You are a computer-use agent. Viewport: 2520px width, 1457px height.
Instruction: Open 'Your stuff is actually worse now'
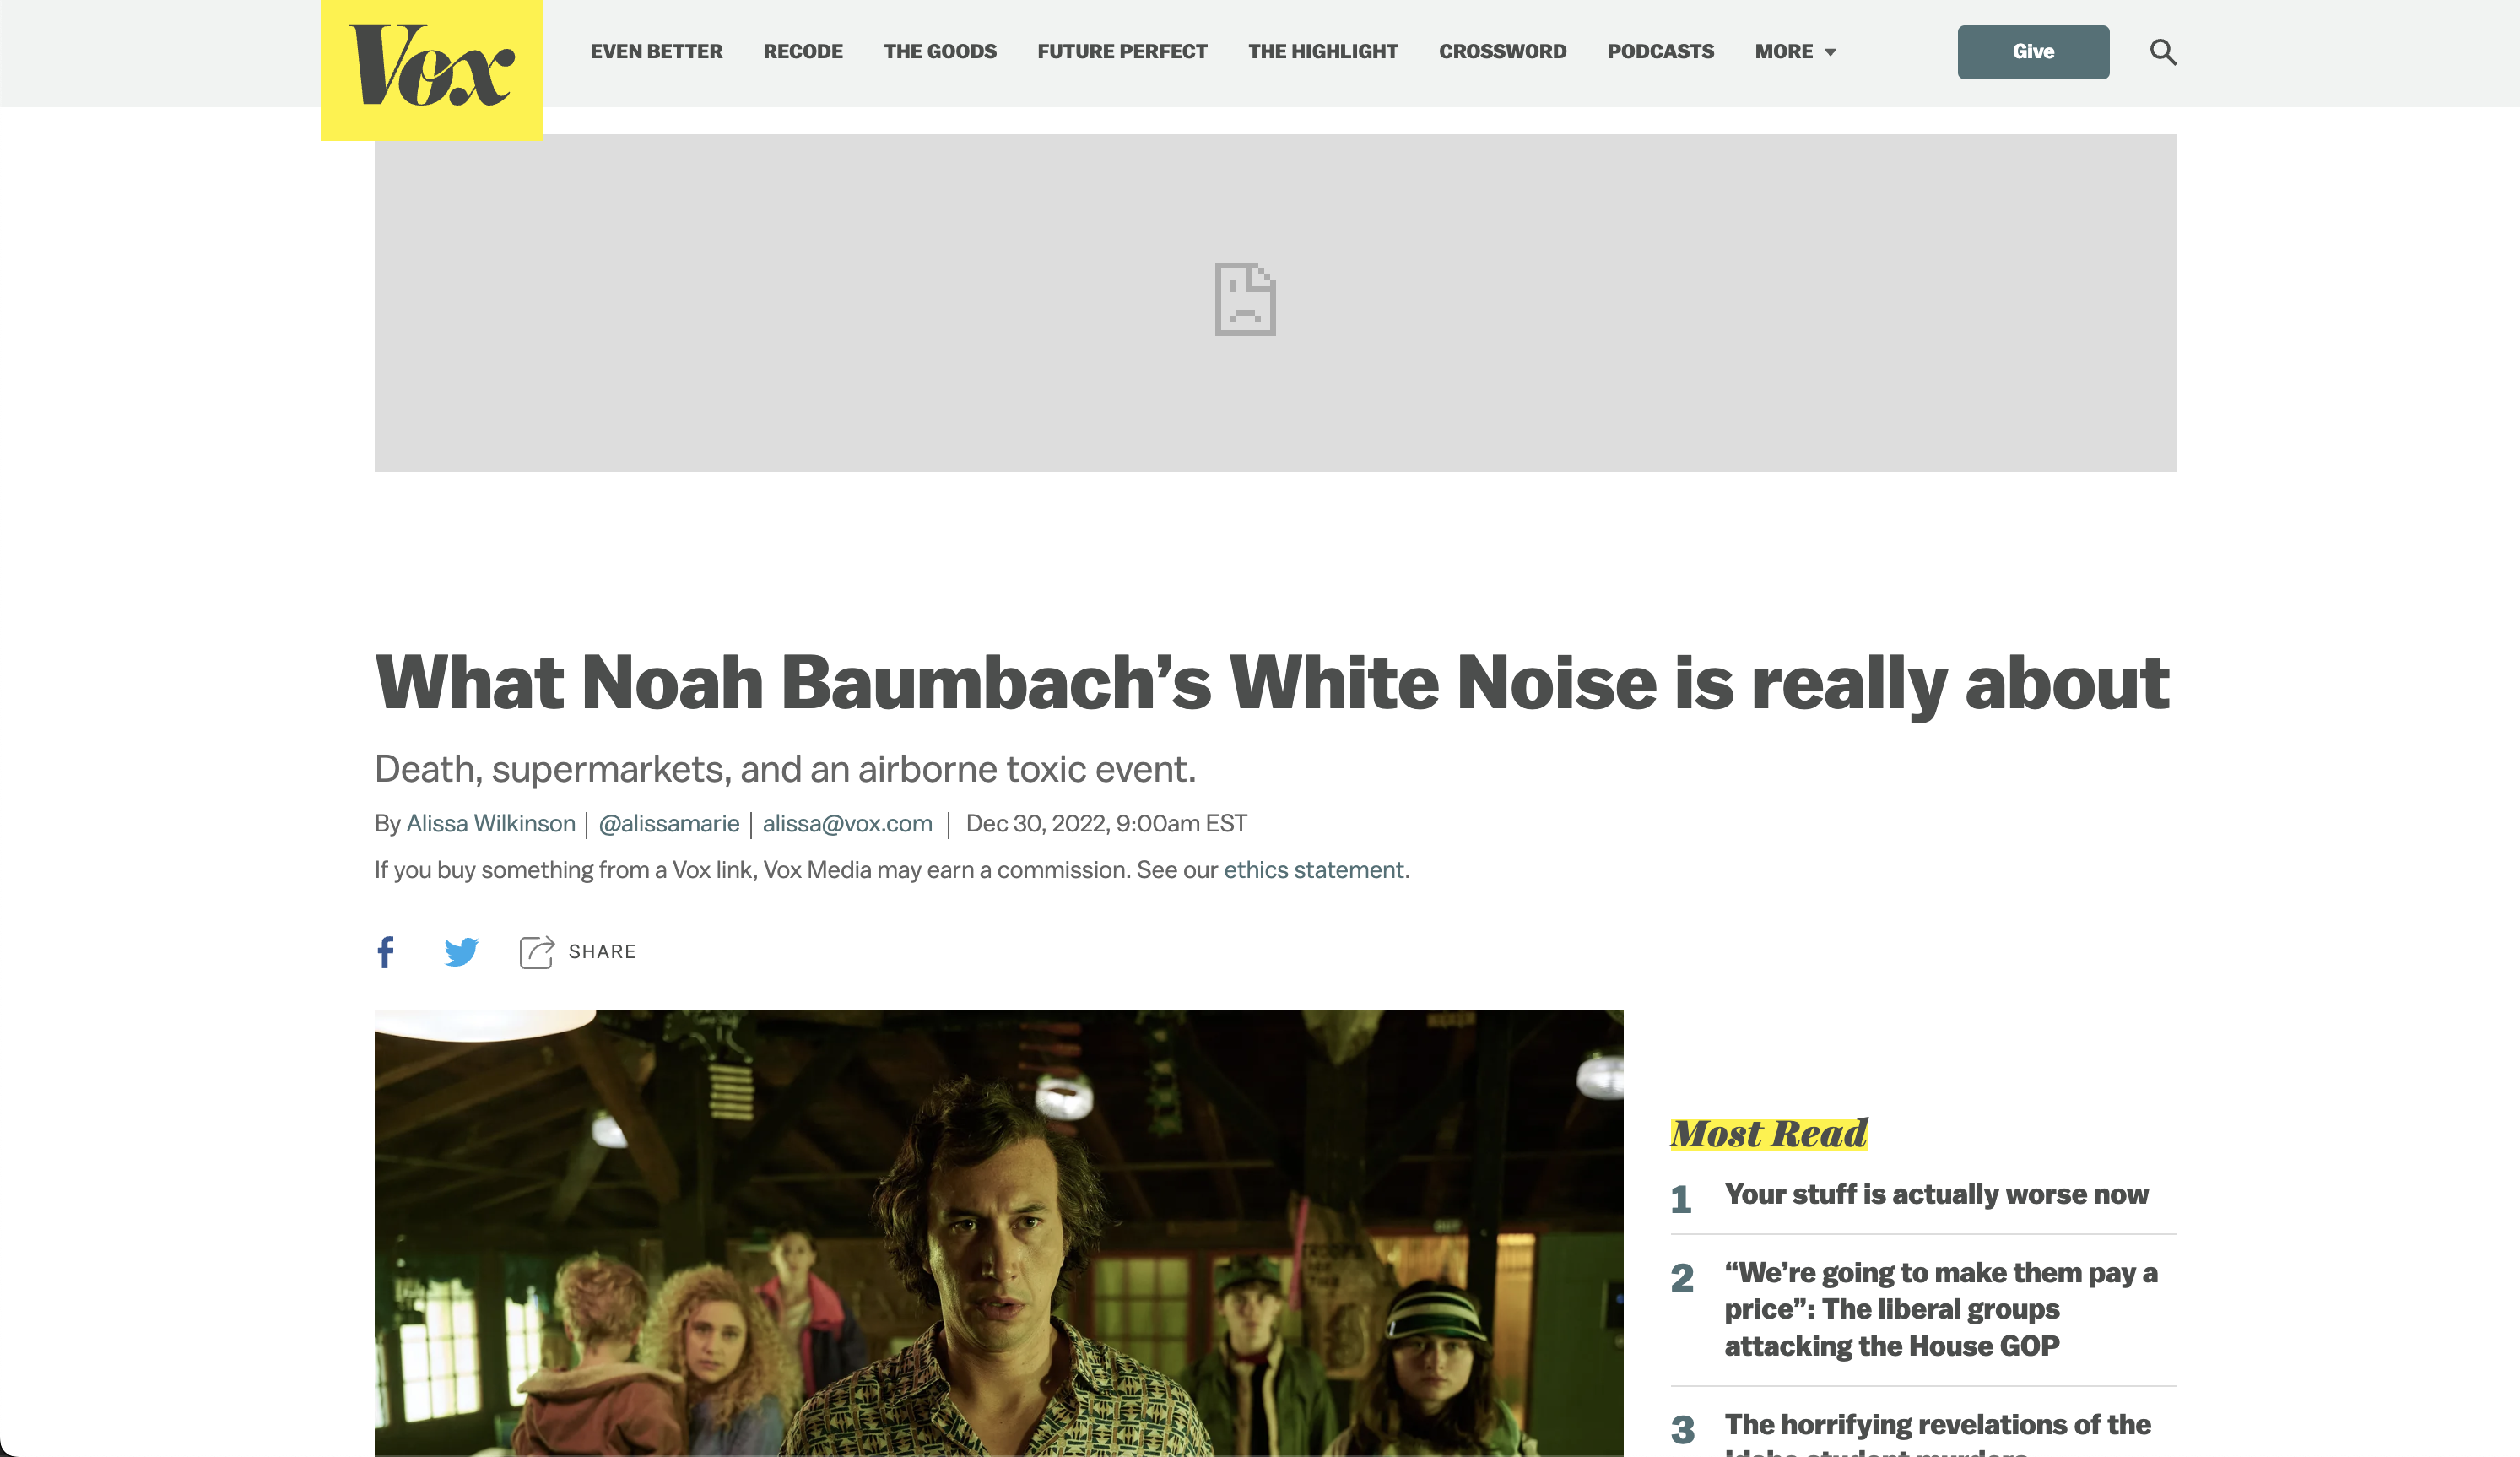(x=1936, y=1194)
